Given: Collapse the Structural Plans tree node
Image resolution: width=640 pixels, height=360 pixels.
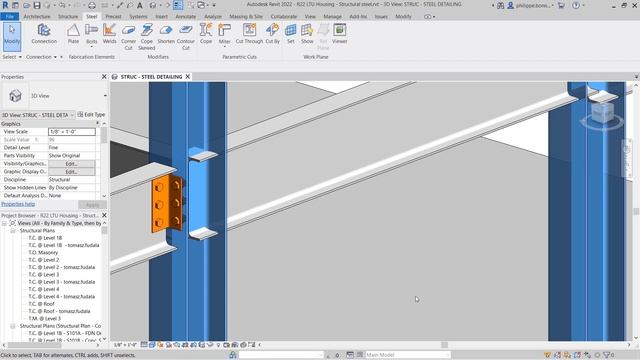Looking at the screenshot, I should (13, 231).
